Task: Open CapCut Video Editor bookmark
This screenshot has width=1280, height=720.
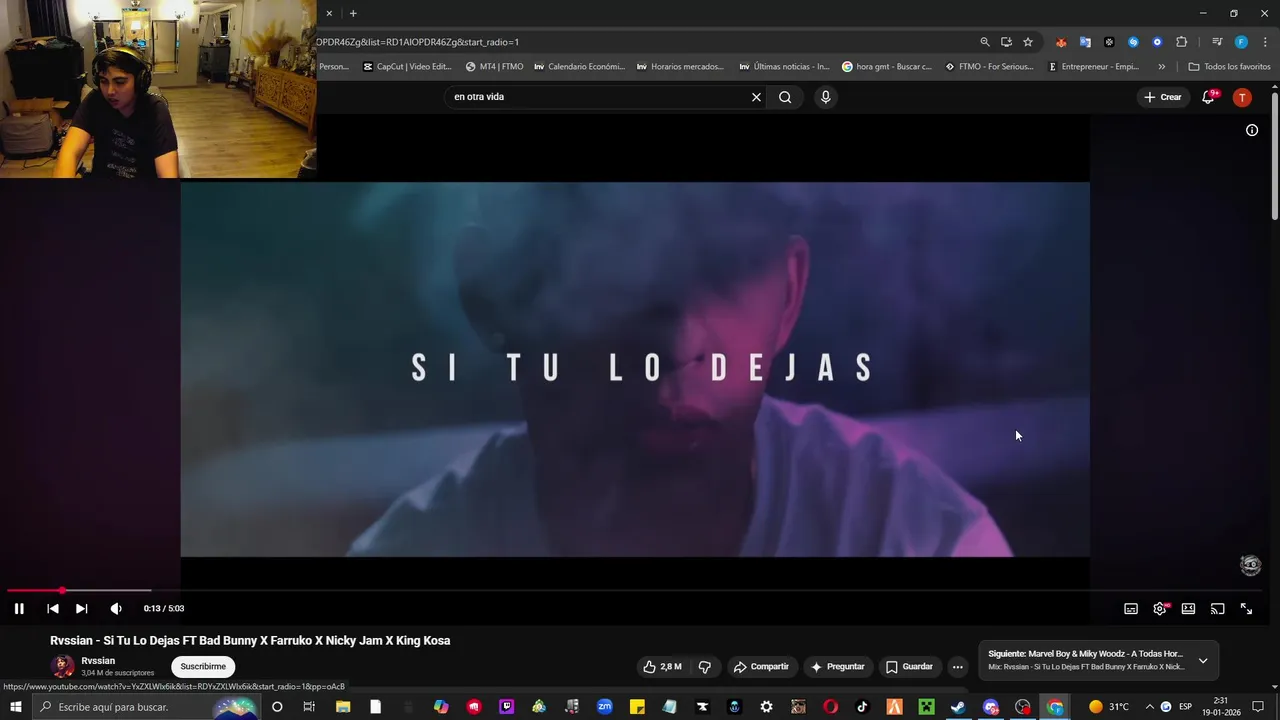Action: click(407, 67)
